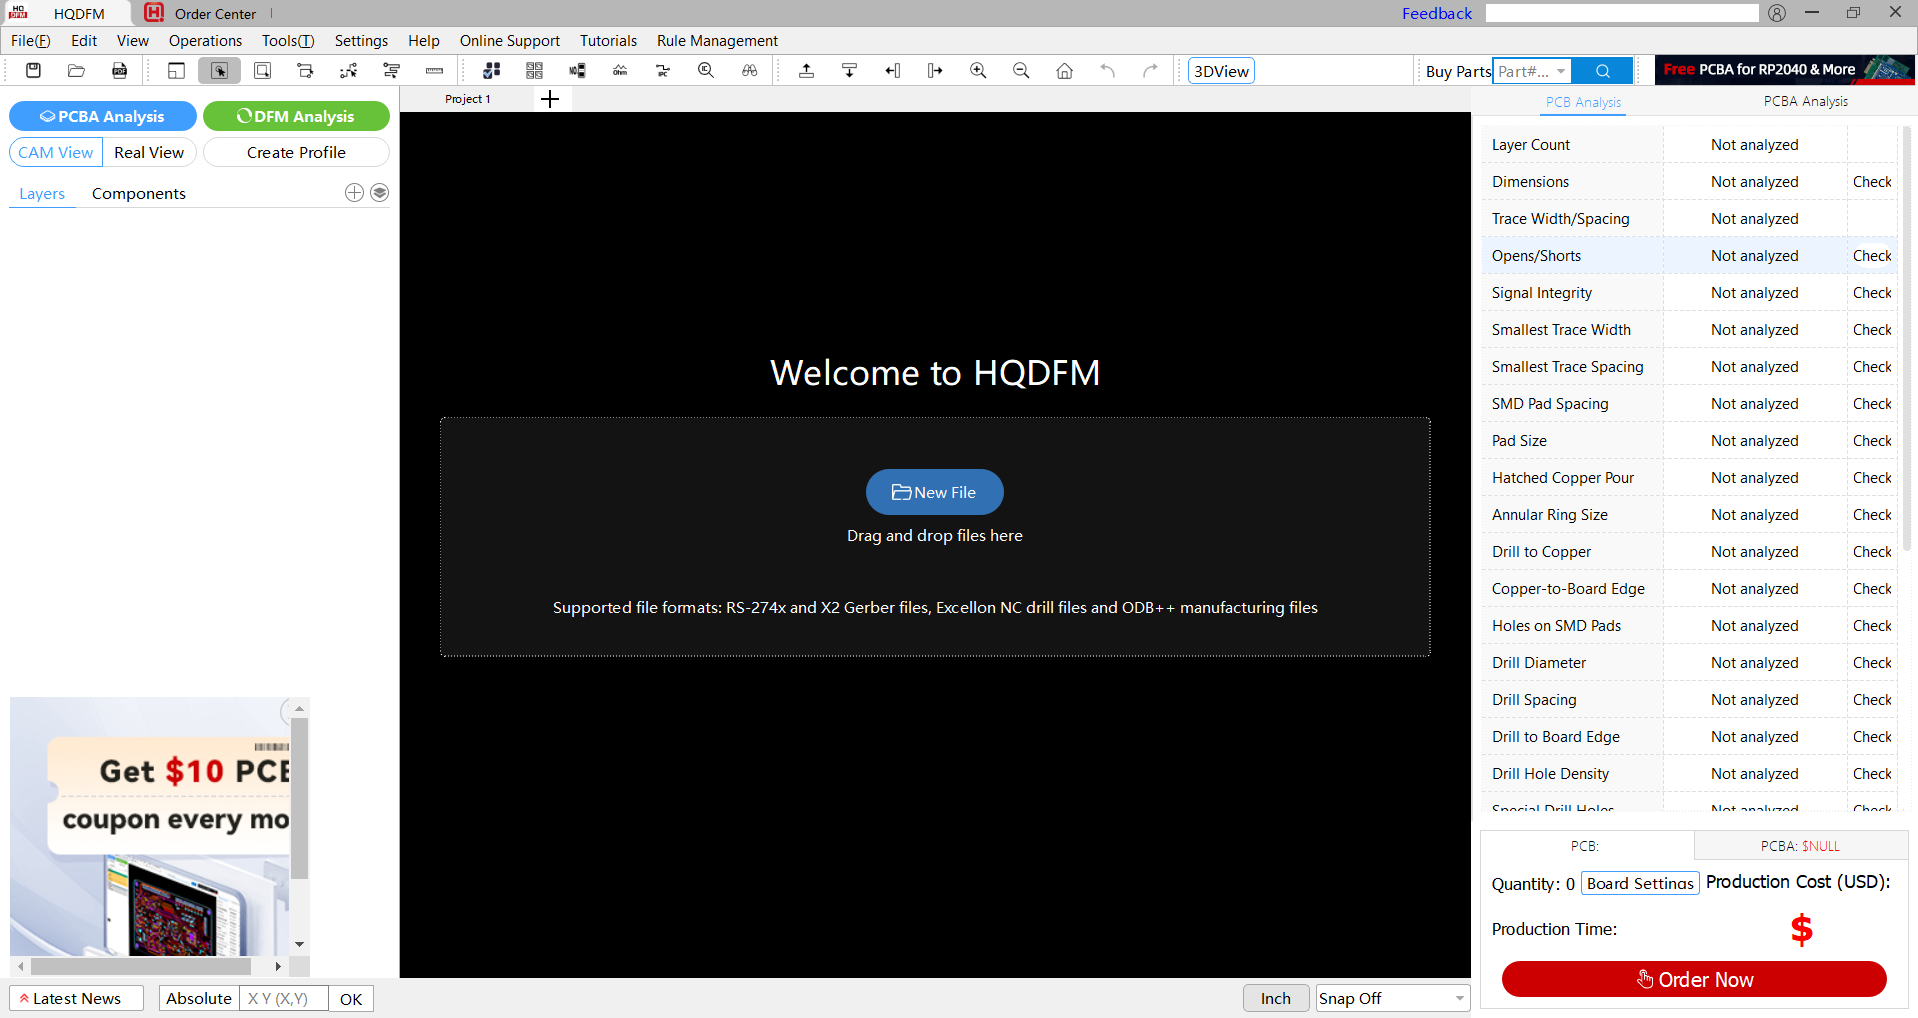Click the title bar search field
Viewport: 1918px width, 1018px height.
click(1622, 13)
